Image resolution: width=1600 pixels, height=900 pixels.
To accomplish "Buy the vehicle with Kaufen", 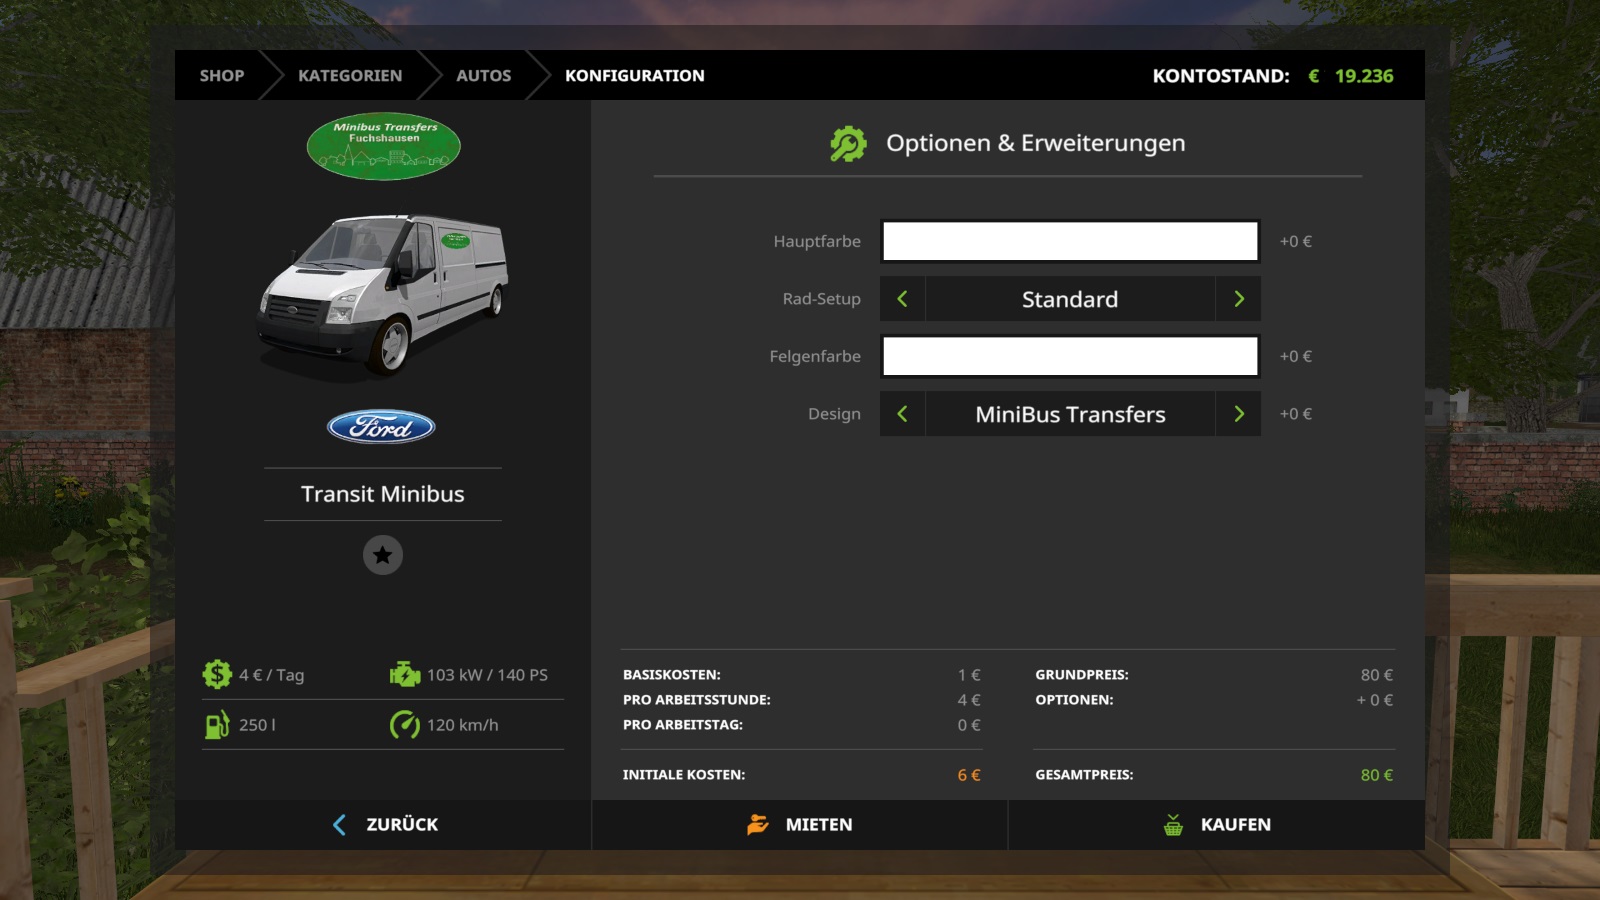I will pyautogui.click(x=1217, y=825).
